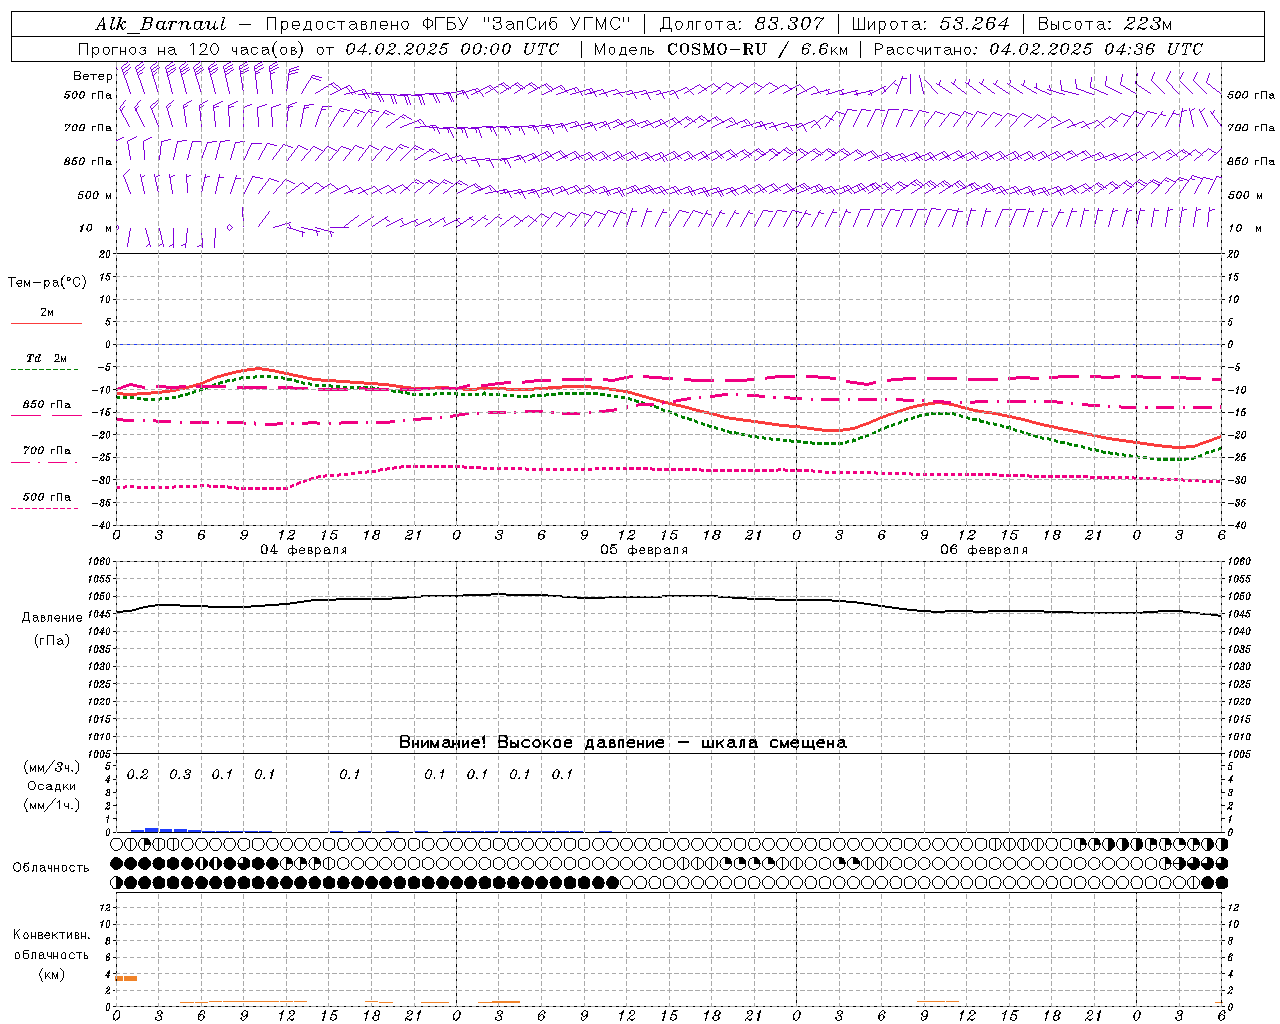Viewport: 1280px width, 1024px height.
Task: Click the red line sample under '2м' legend
Action: pyautogui.click(x=46, y=323)
